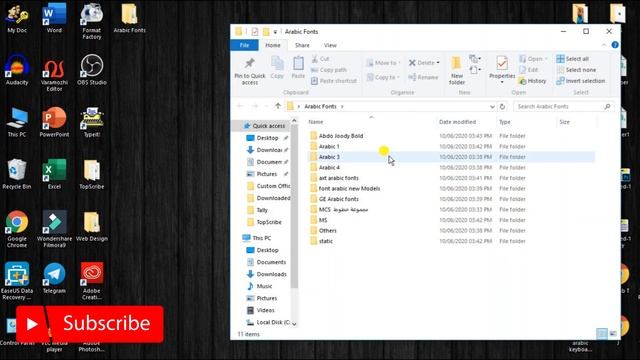Click Select all in the ribbon
This screenshot has width=640, height=360.
(573, 59)
